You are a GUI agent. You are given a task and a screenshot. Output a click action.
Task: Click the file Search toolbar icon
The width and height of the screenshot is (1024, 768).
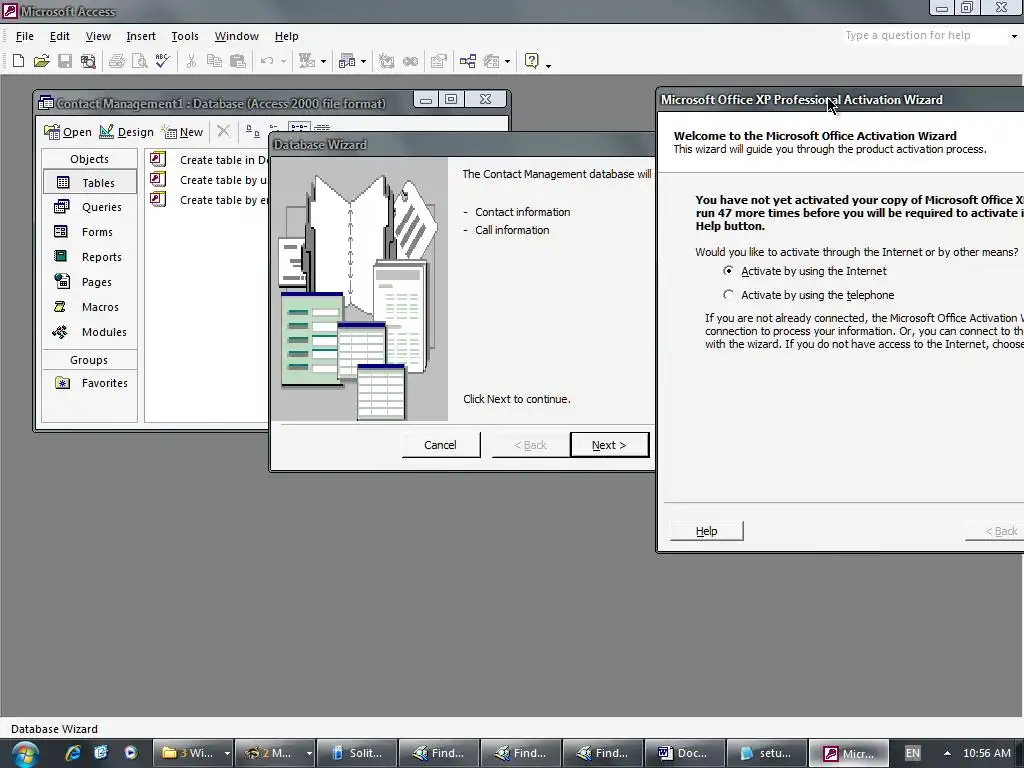[88, 61]
